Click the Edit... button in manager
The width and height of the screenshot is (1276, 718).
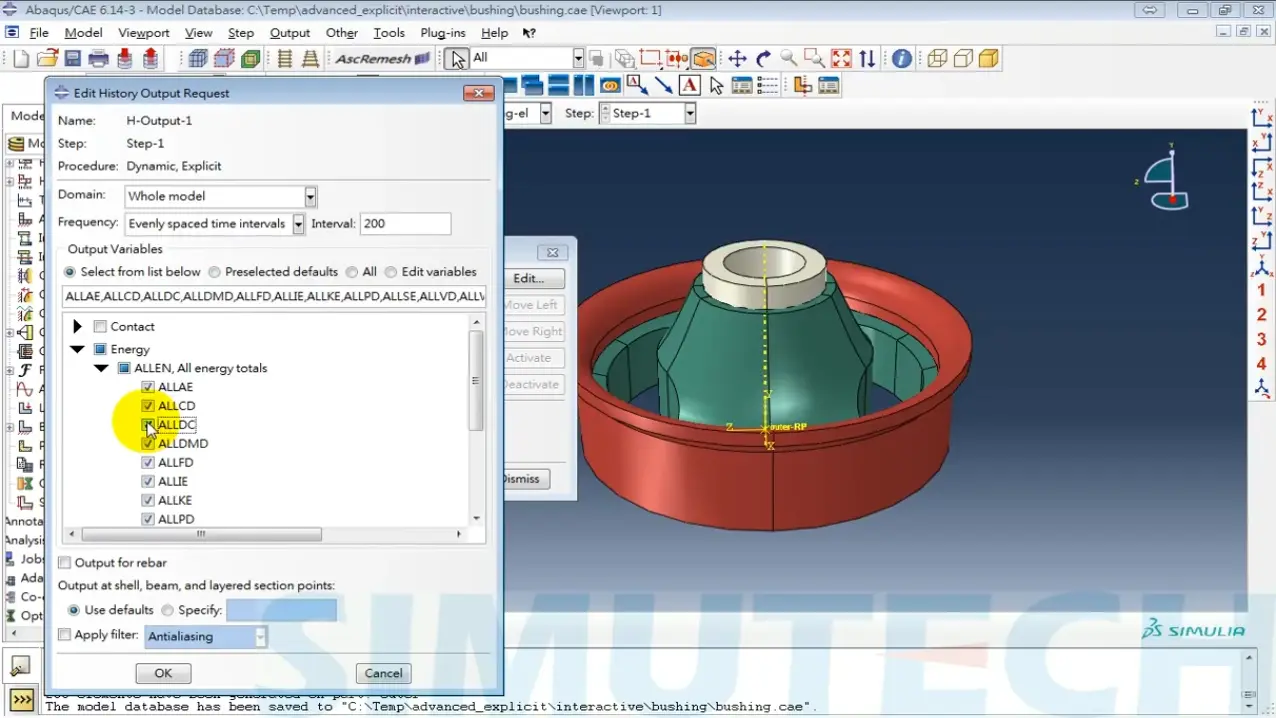click(532, 278)
